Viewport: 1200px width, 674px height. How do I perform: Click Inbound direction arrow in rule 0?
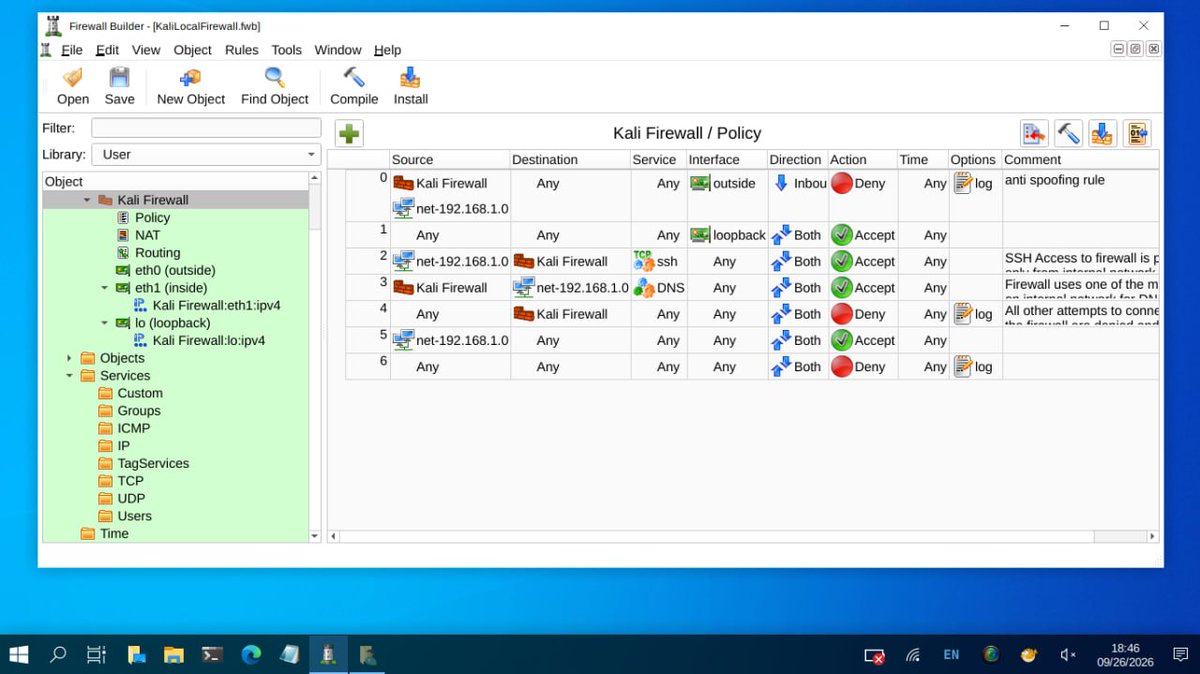pyautogui.click(x=782, y=183)
